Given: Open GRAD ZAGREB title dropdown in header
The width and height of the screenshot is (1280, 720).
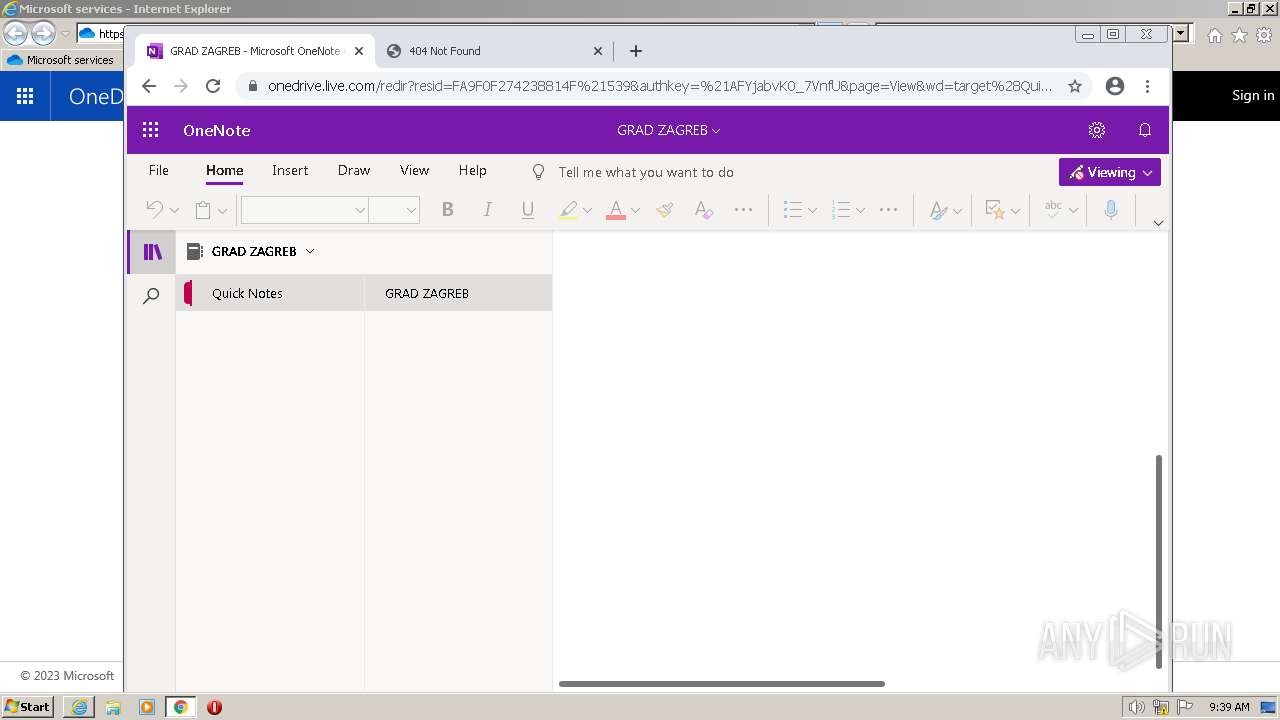Looking at the screenshot, I should tap(668, 130).
